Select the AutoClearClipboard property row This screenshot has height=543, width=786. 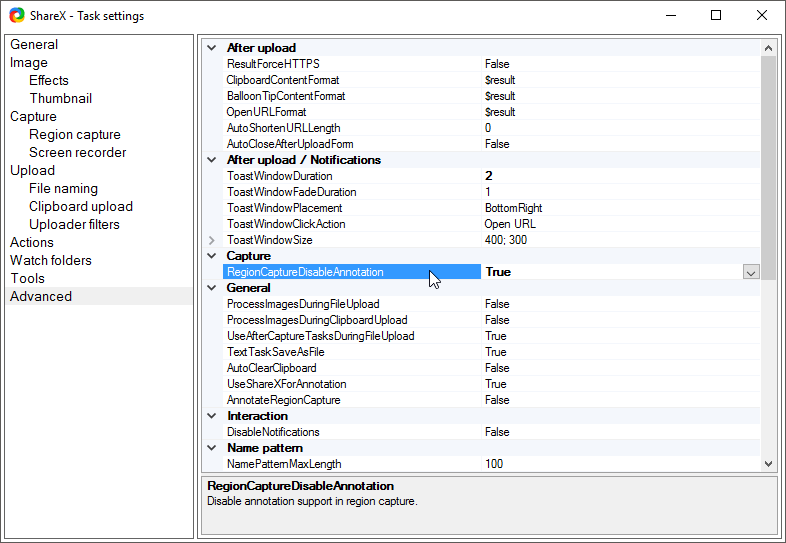(272, 368)
